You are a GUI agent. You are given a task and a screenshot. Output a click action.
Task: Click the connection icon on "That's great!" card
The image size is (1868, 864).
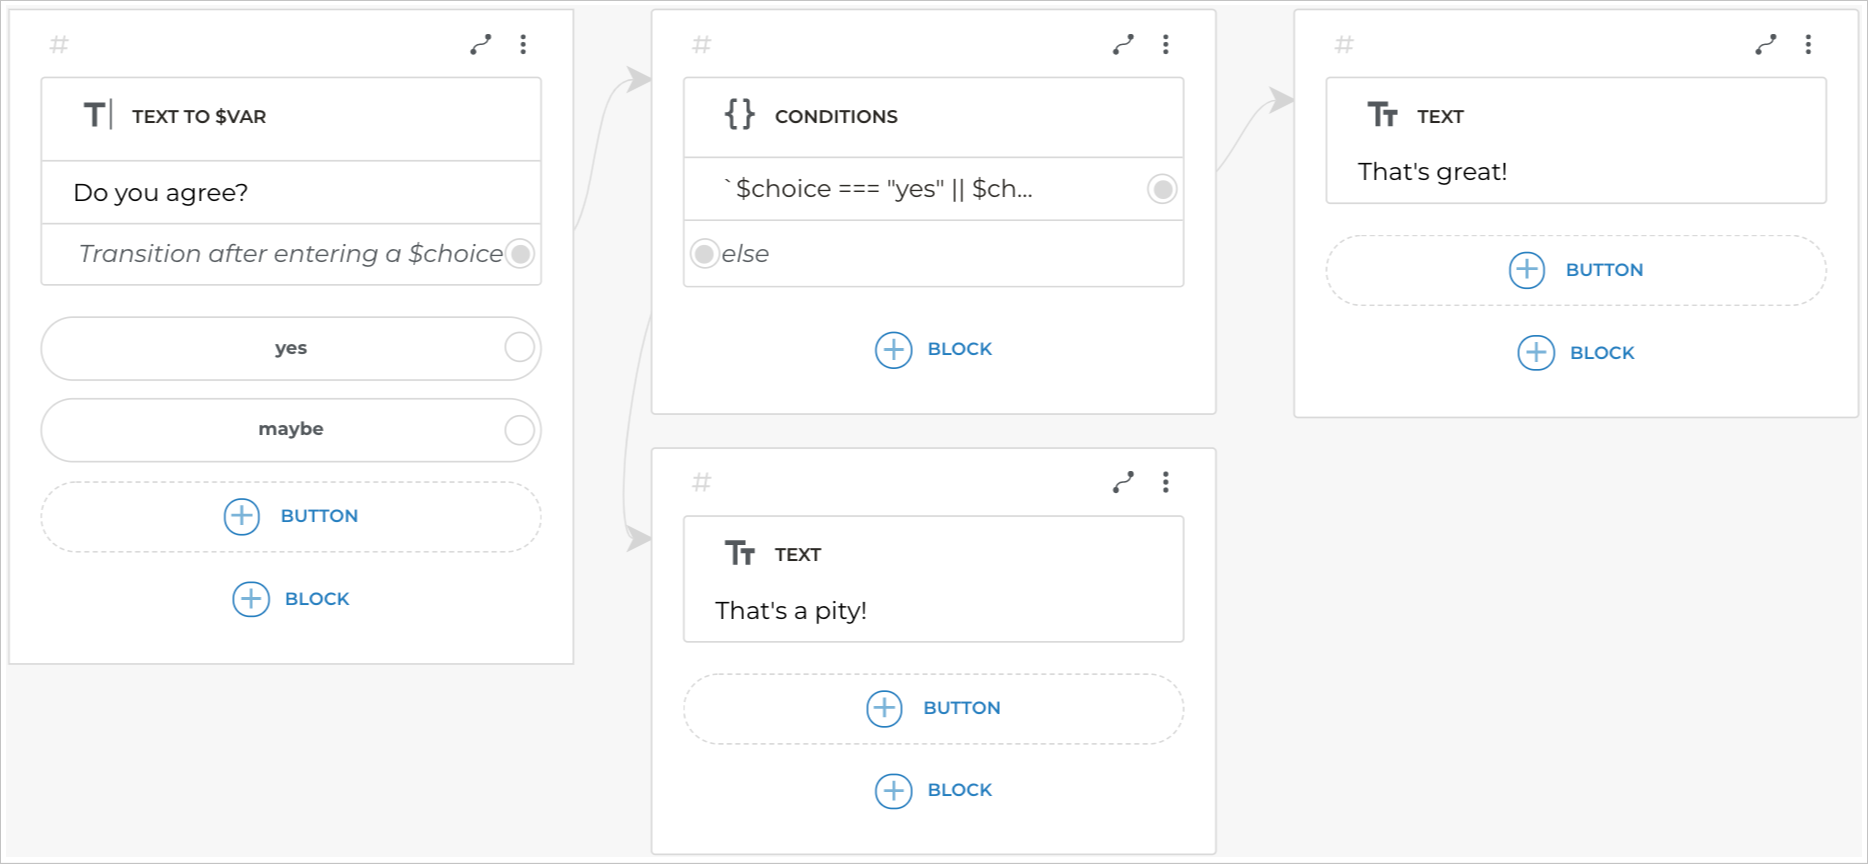click(x=1766, y=44)
